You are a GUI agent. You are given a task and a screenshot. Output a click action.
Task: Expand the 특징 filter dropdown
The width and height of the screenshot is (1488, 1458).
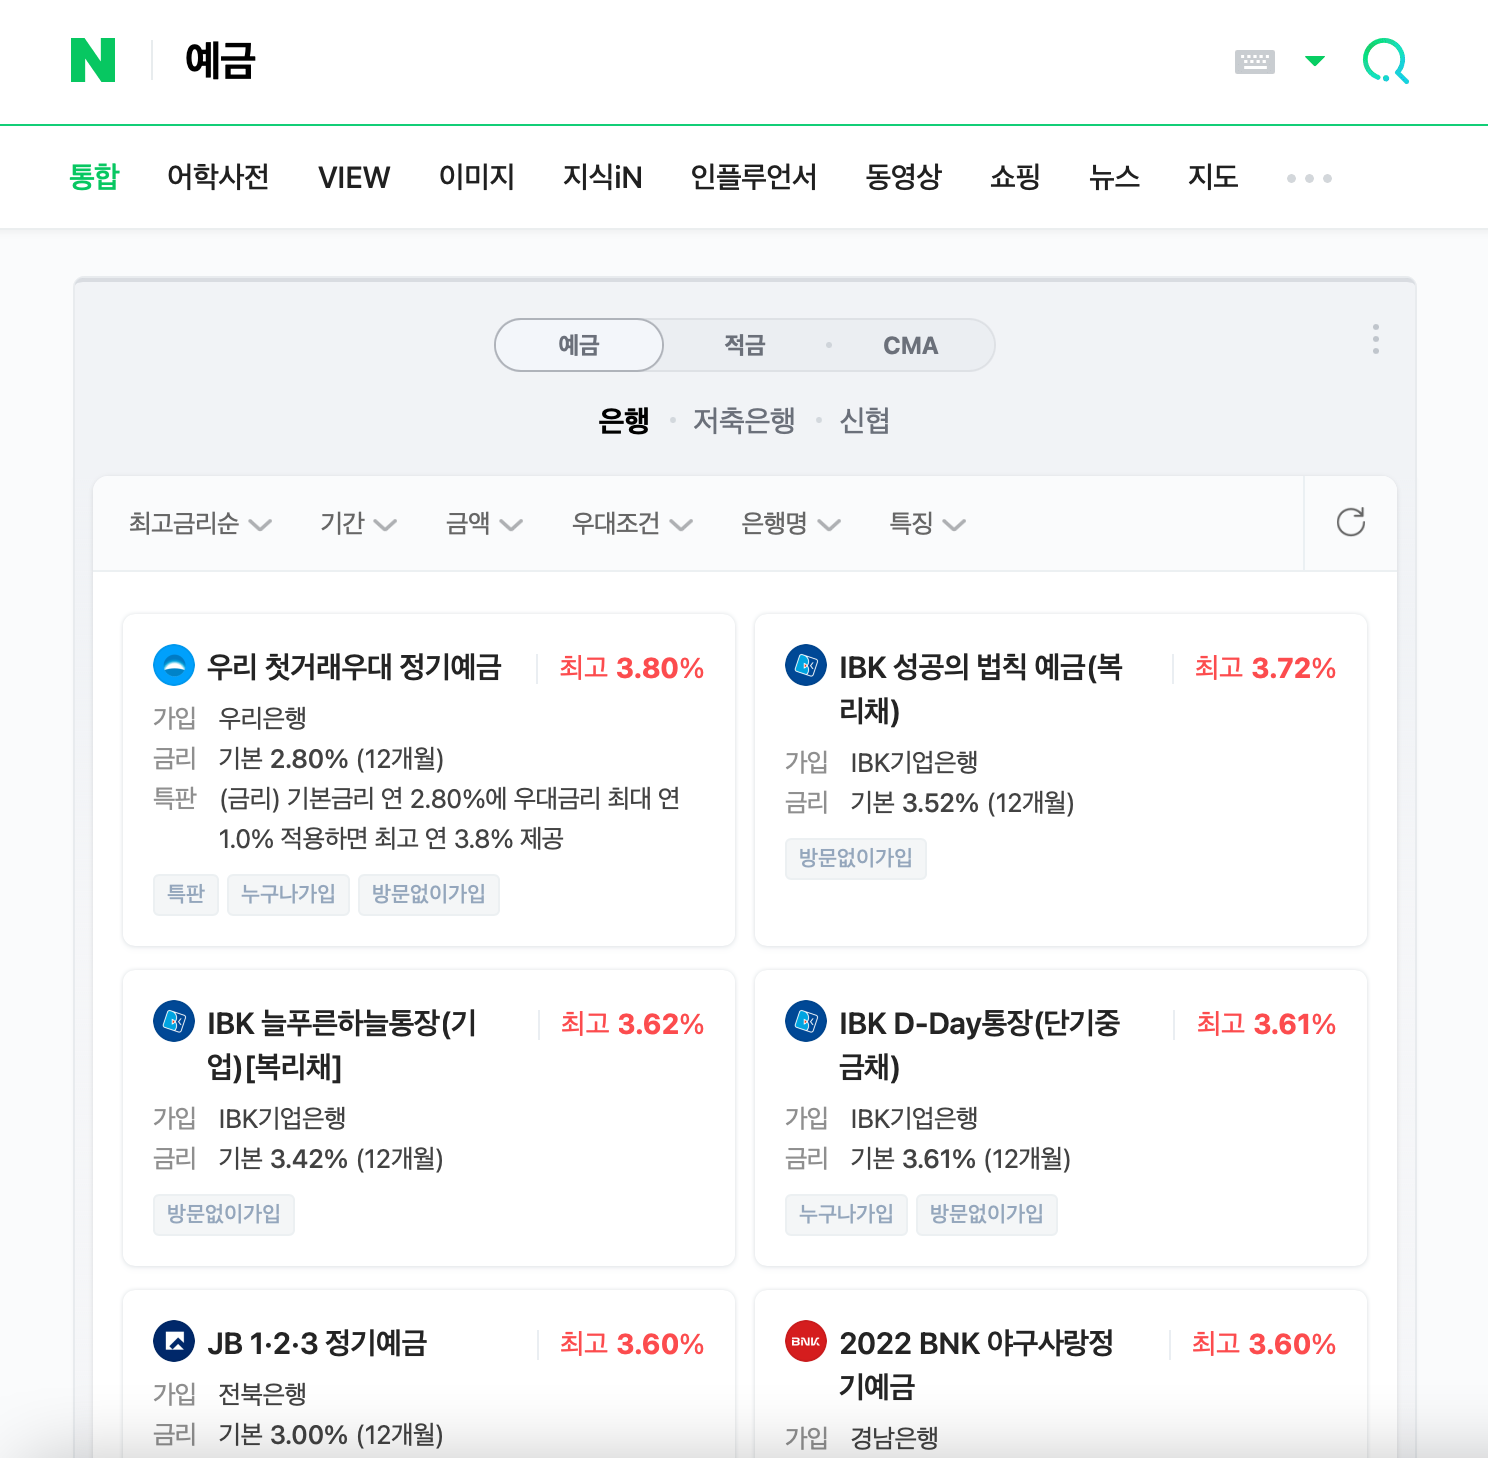[927, 523]
